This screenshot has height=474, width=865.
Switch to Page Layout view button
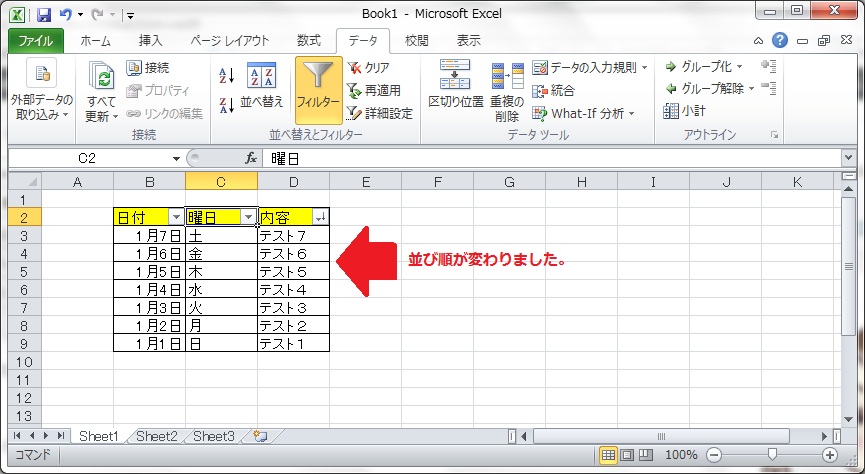627,455
